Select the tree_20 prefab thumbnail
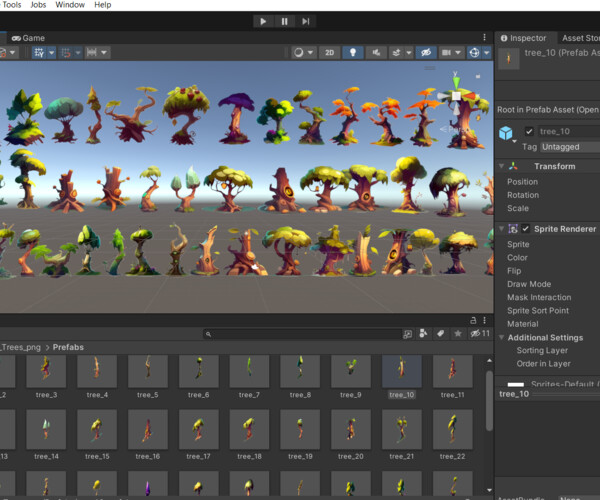600x500 pixels. click(x=351, y=429)
